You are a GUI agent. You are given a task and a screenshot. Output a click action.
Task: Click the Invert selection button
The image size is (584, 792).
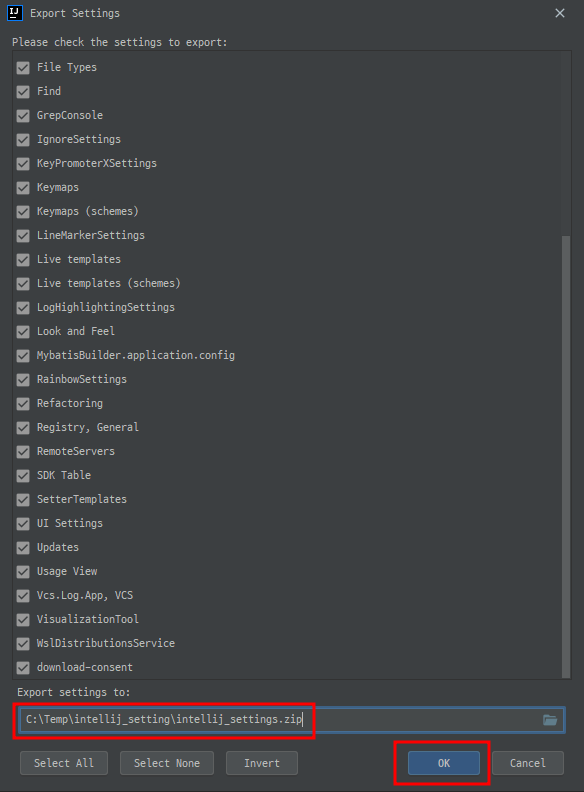tap(262, 763)
